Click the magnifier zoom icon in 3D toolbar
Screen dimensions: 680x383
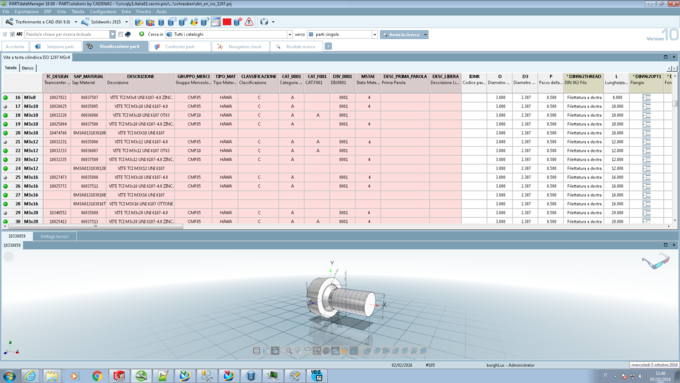tap(288, 350)
